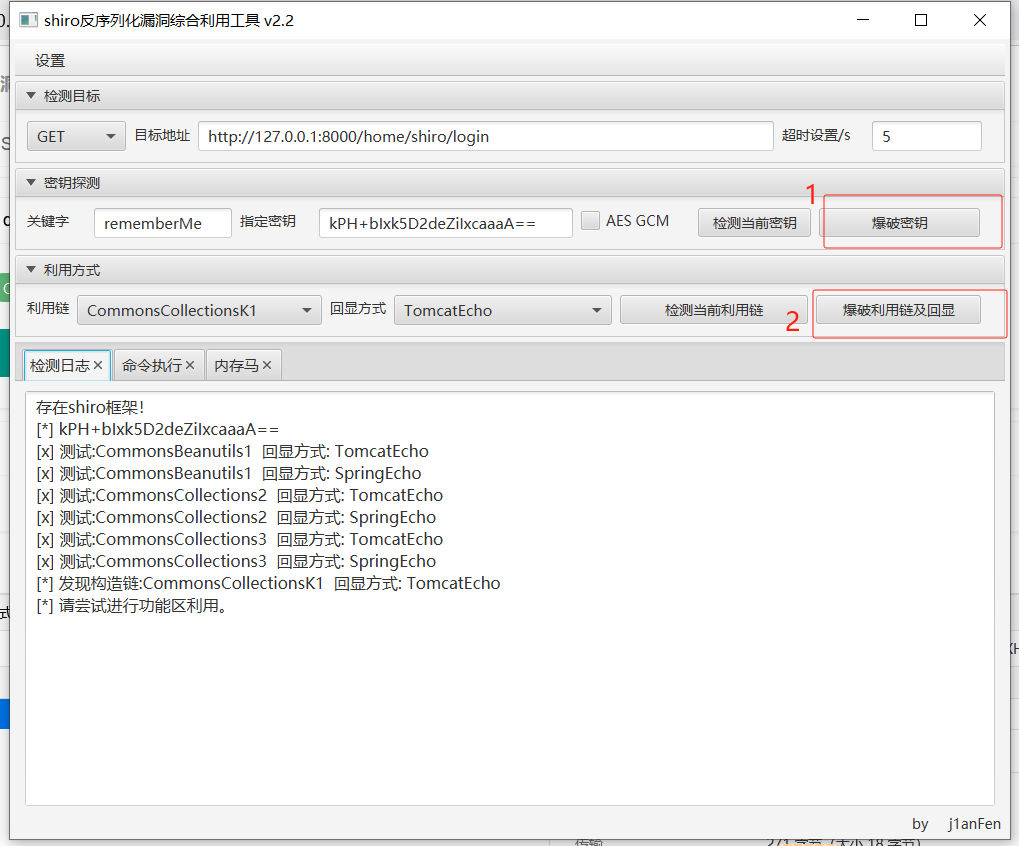This screenshot has width=1019, height=846.
Task: Close the 内存马 tab
Action: (x=266, y=365)
